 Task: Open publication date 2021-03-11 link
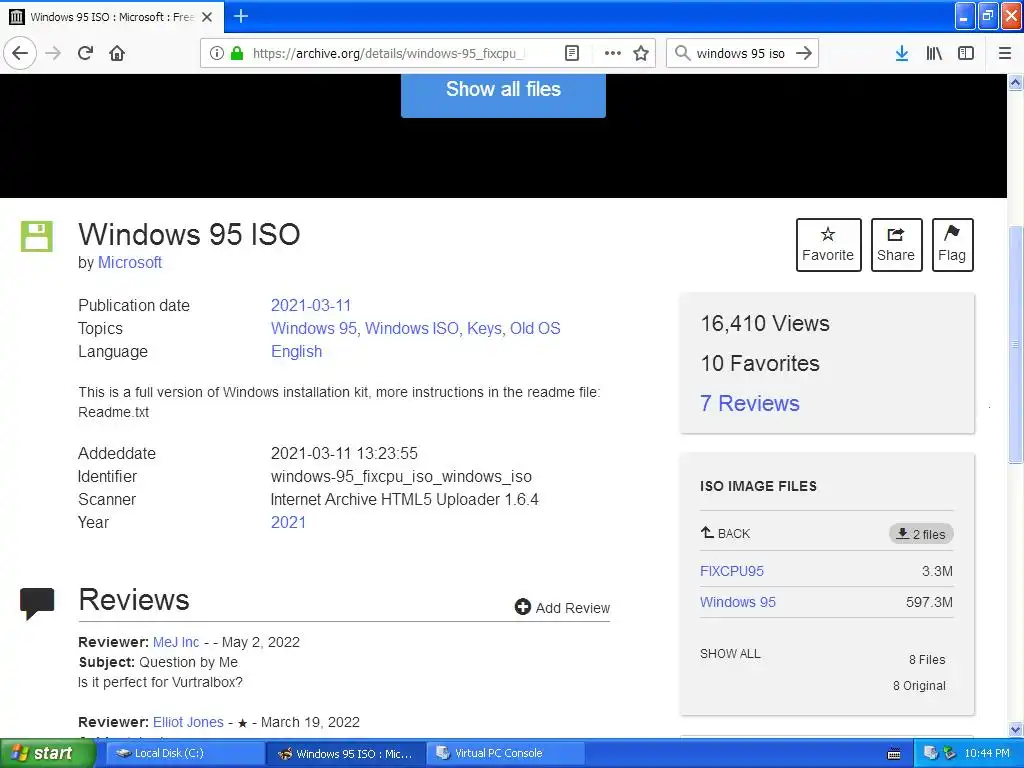311,305
